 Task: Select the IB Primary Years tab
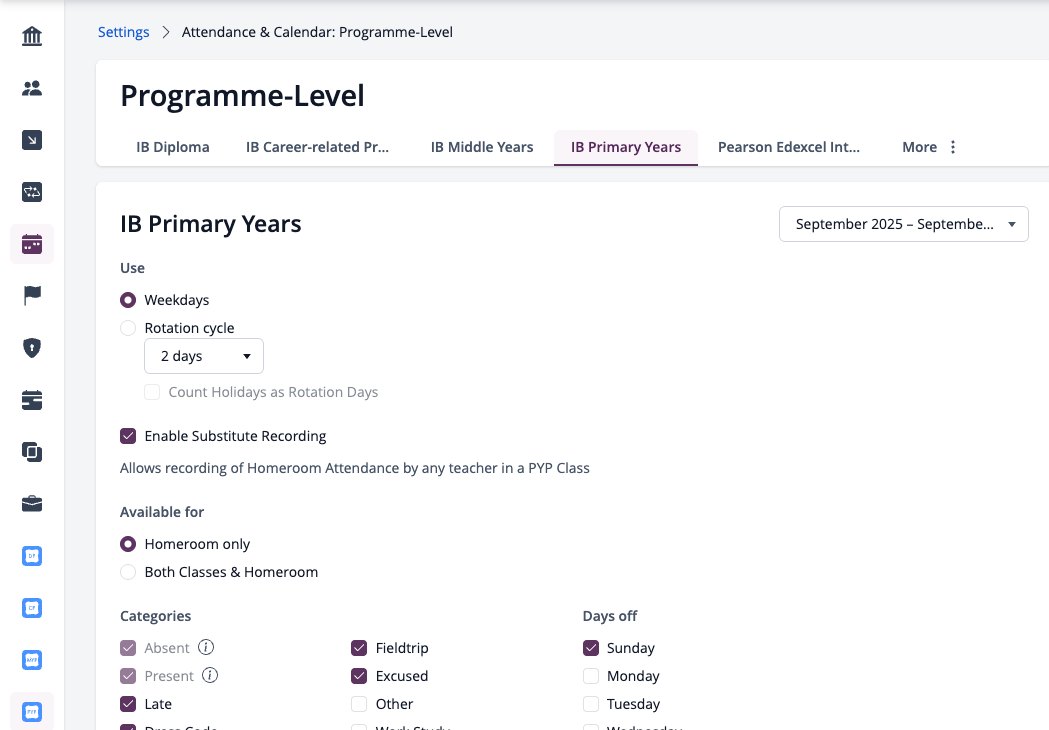point(626,147)
